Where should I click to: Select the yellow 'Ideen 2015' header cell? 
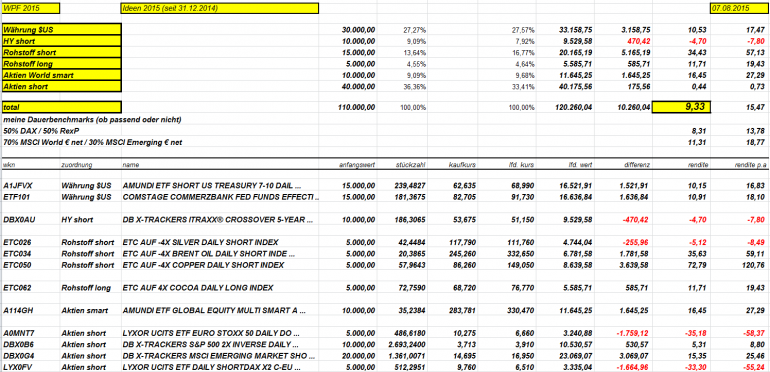coord(220,8)
